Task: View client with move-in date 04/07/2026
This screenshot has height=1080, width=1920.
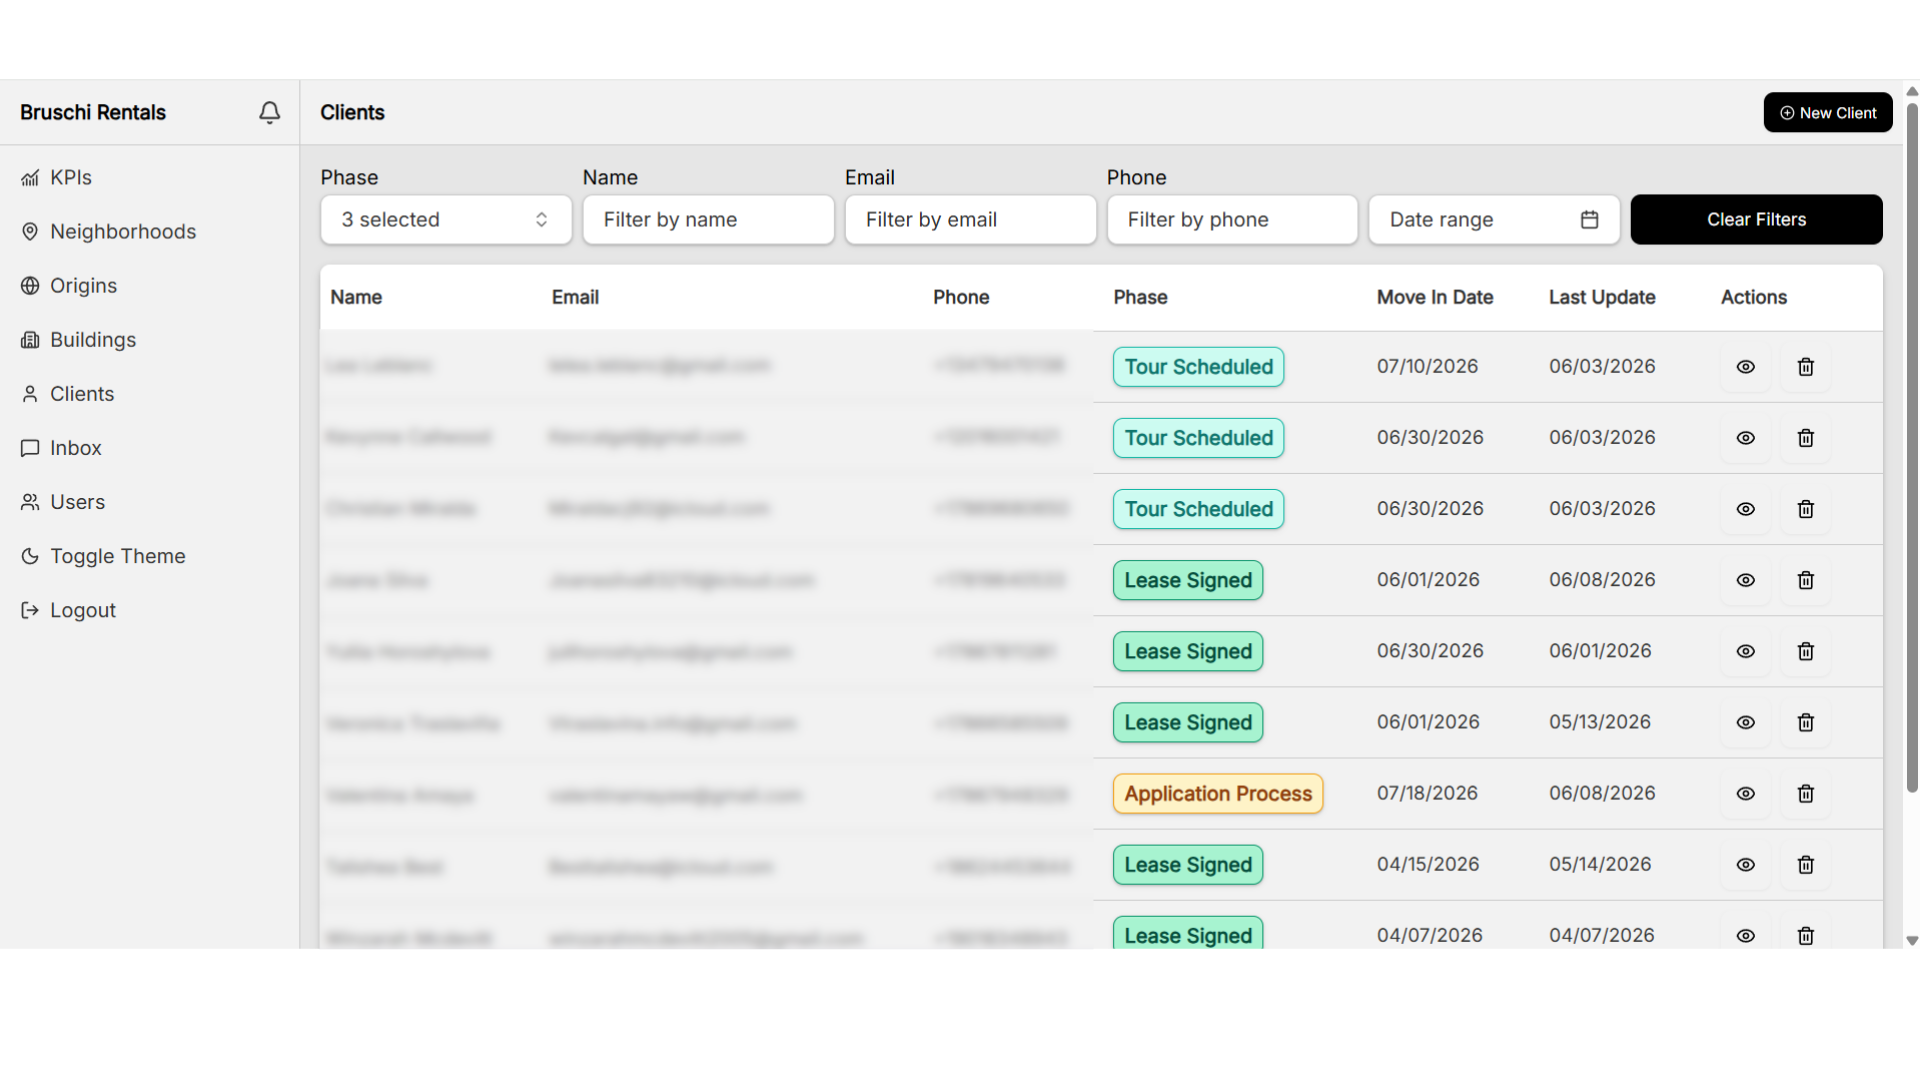Action: pyautogui.click(x=1746, y=936)
